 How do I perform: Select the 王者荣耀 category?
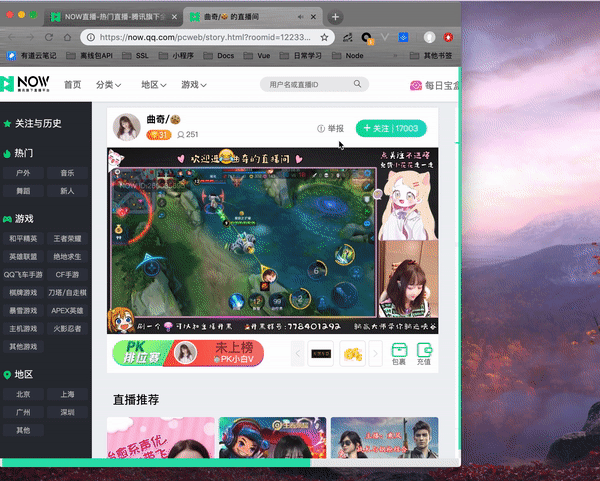[x=67, y=239]
